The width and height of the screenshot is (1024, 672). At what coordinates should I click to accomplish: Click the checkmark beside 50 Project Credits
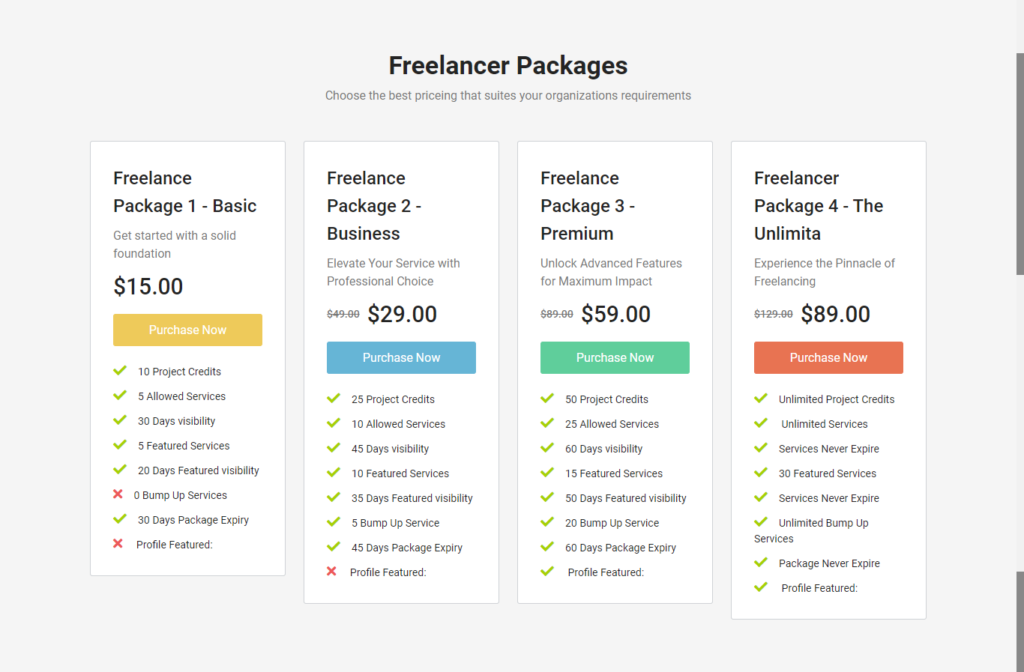click(x=547, y=399)
